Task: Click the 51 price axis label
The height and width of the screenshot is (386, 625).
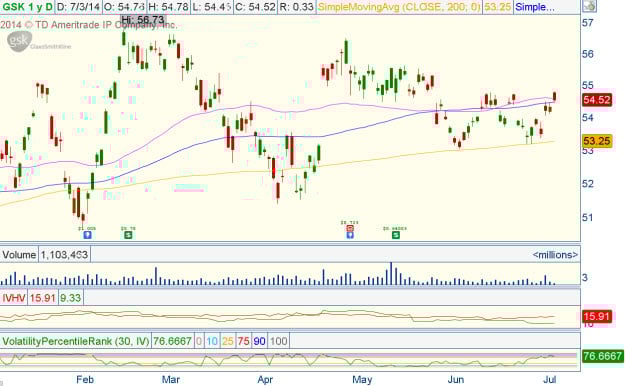Action: 588,217
